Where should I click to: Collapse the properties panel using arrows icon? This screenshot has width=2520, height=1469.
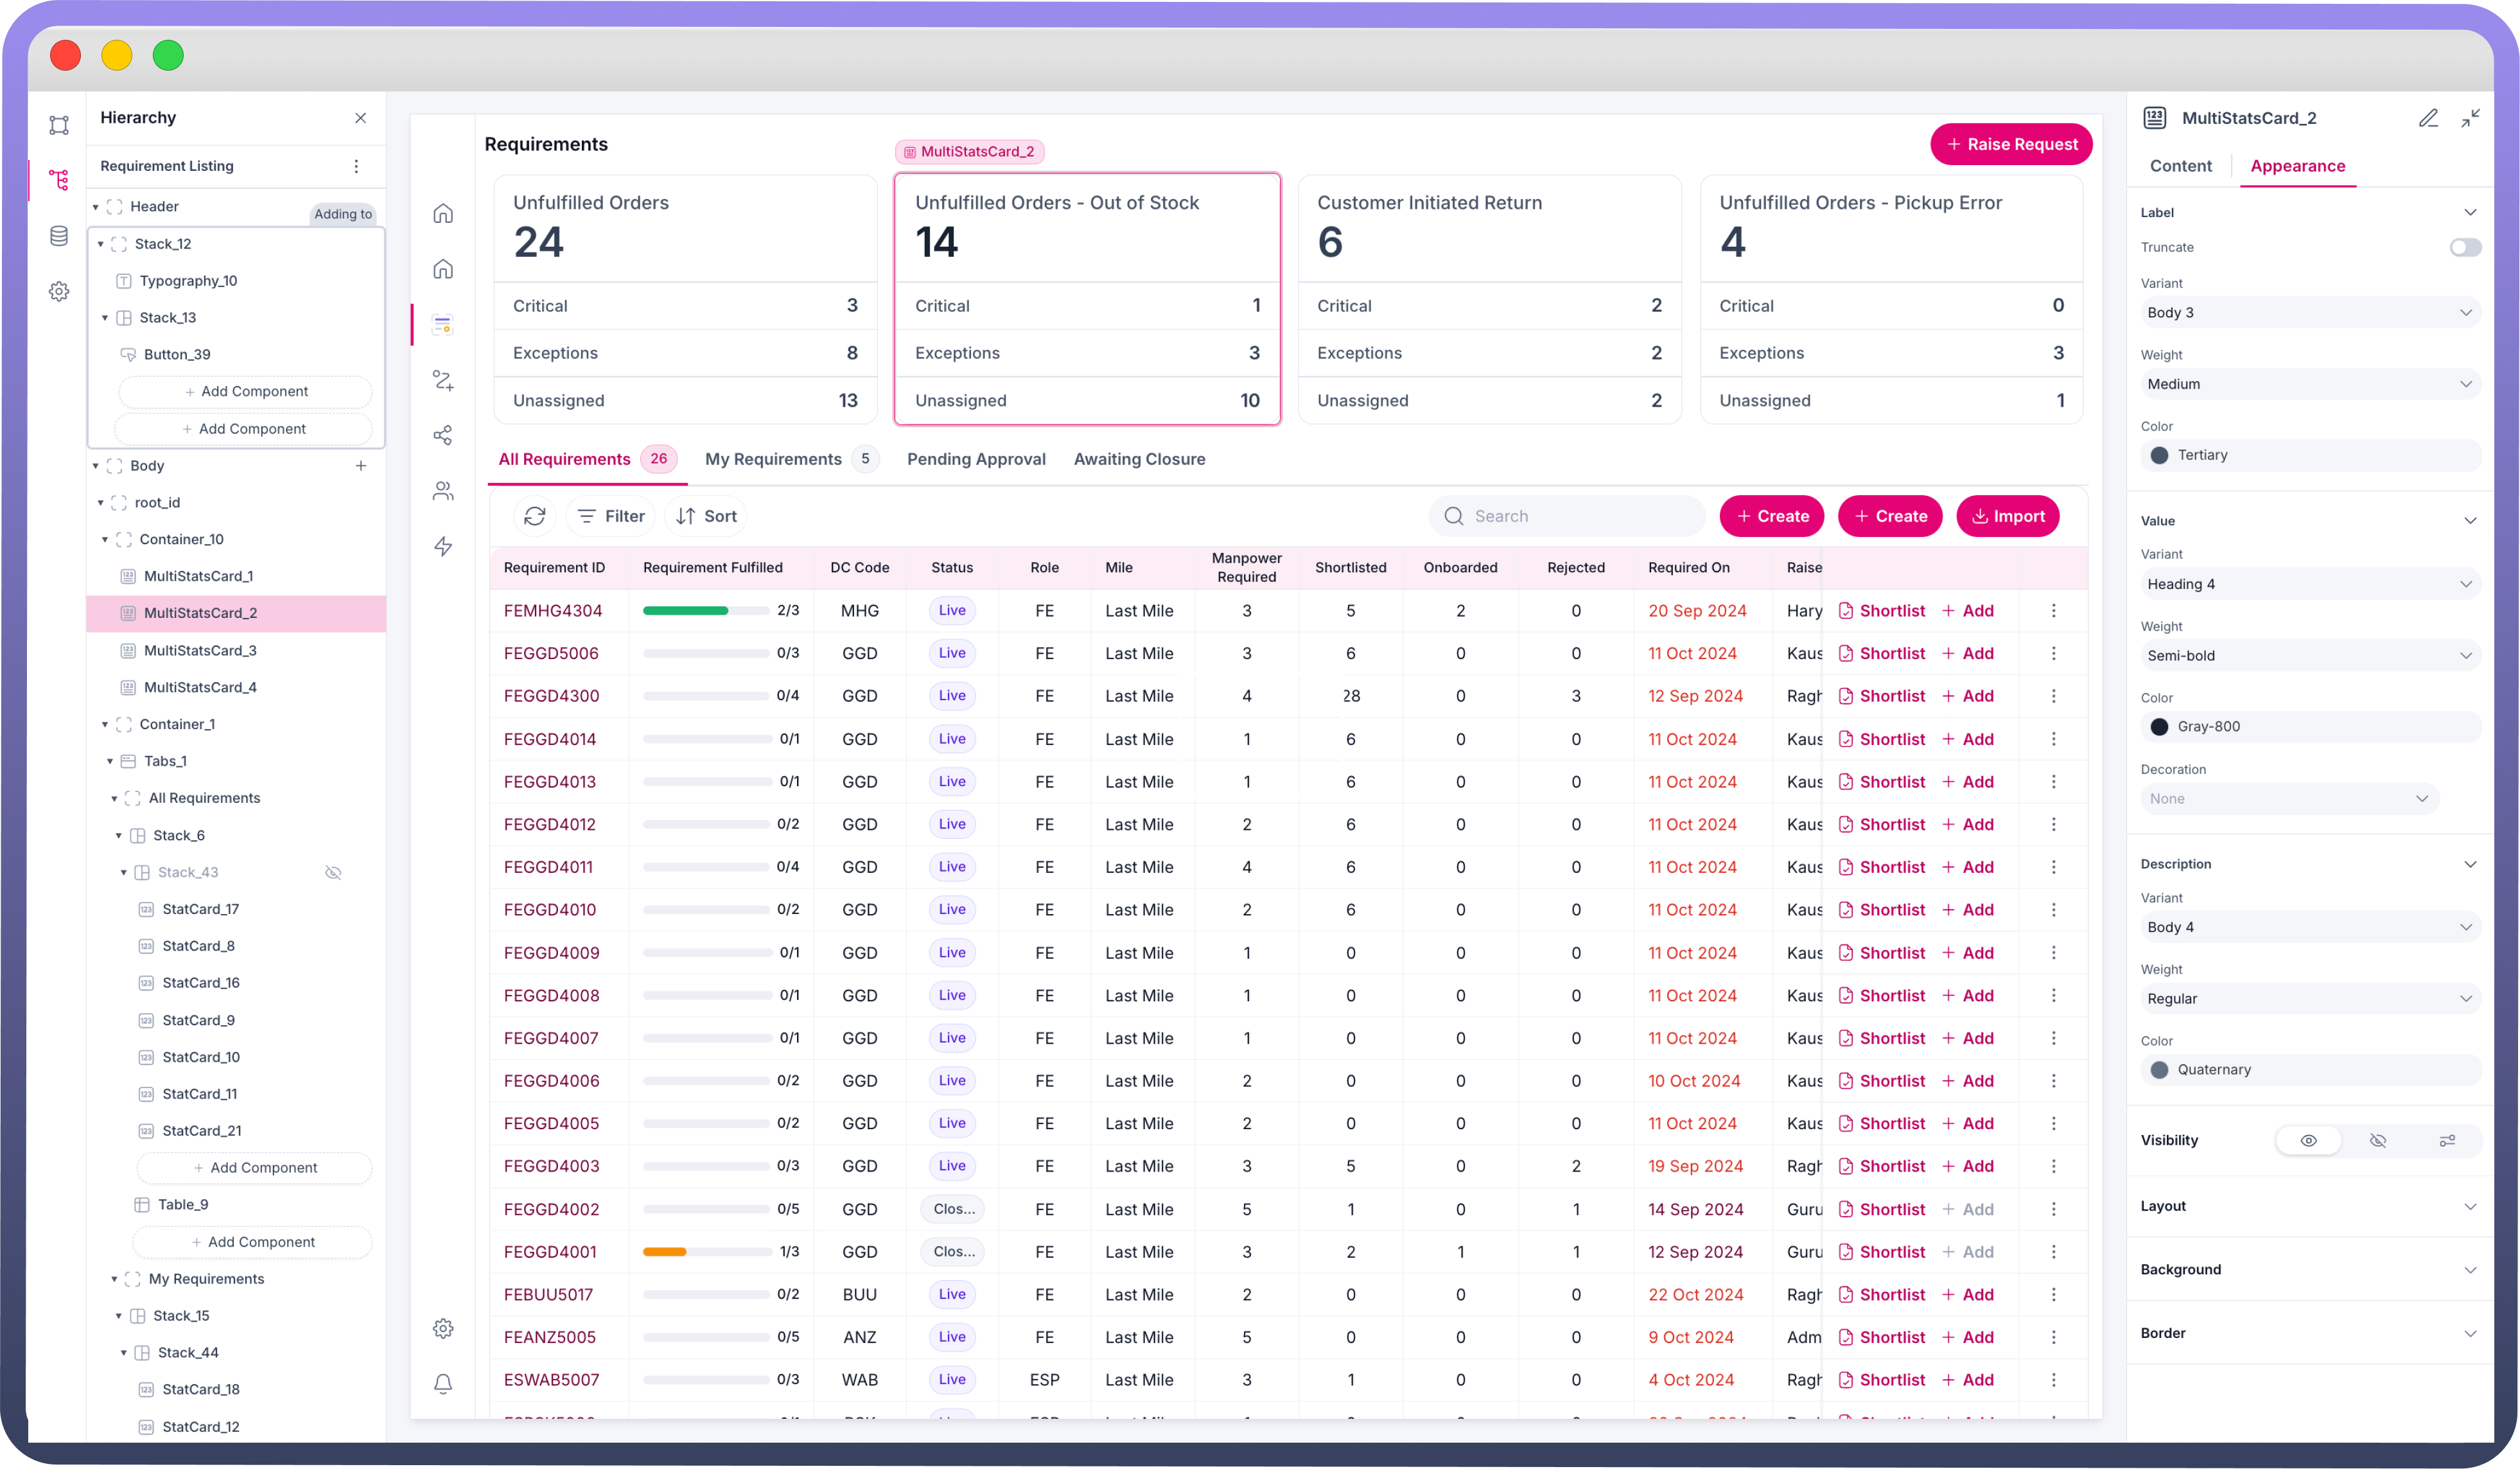(2470, 118)
